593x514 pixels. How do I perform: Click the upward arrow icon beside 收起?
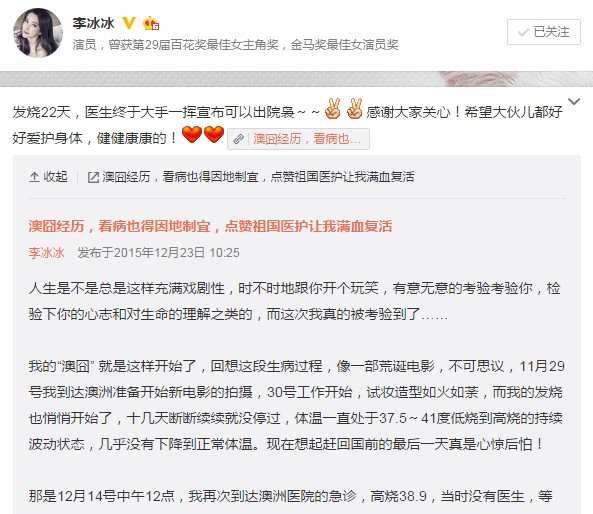point(34,177)
